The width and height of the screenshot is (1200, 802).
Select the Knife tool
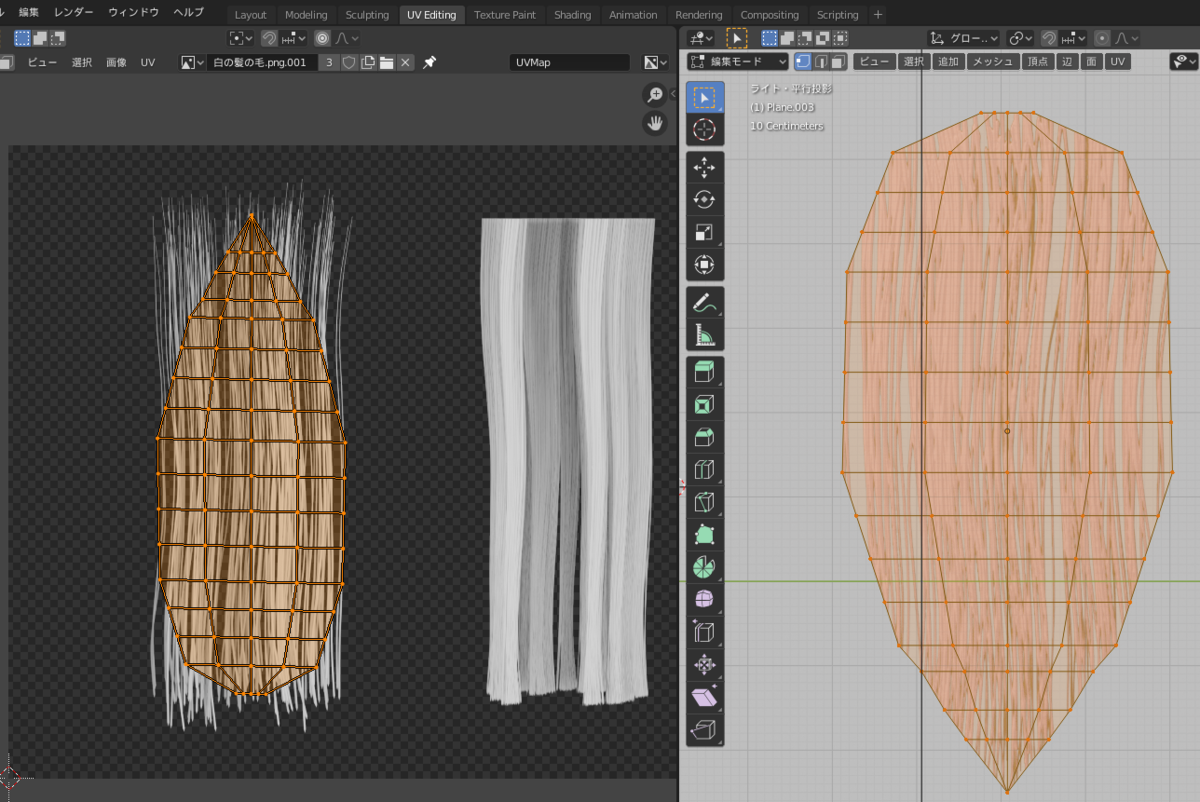coord(705,503)
